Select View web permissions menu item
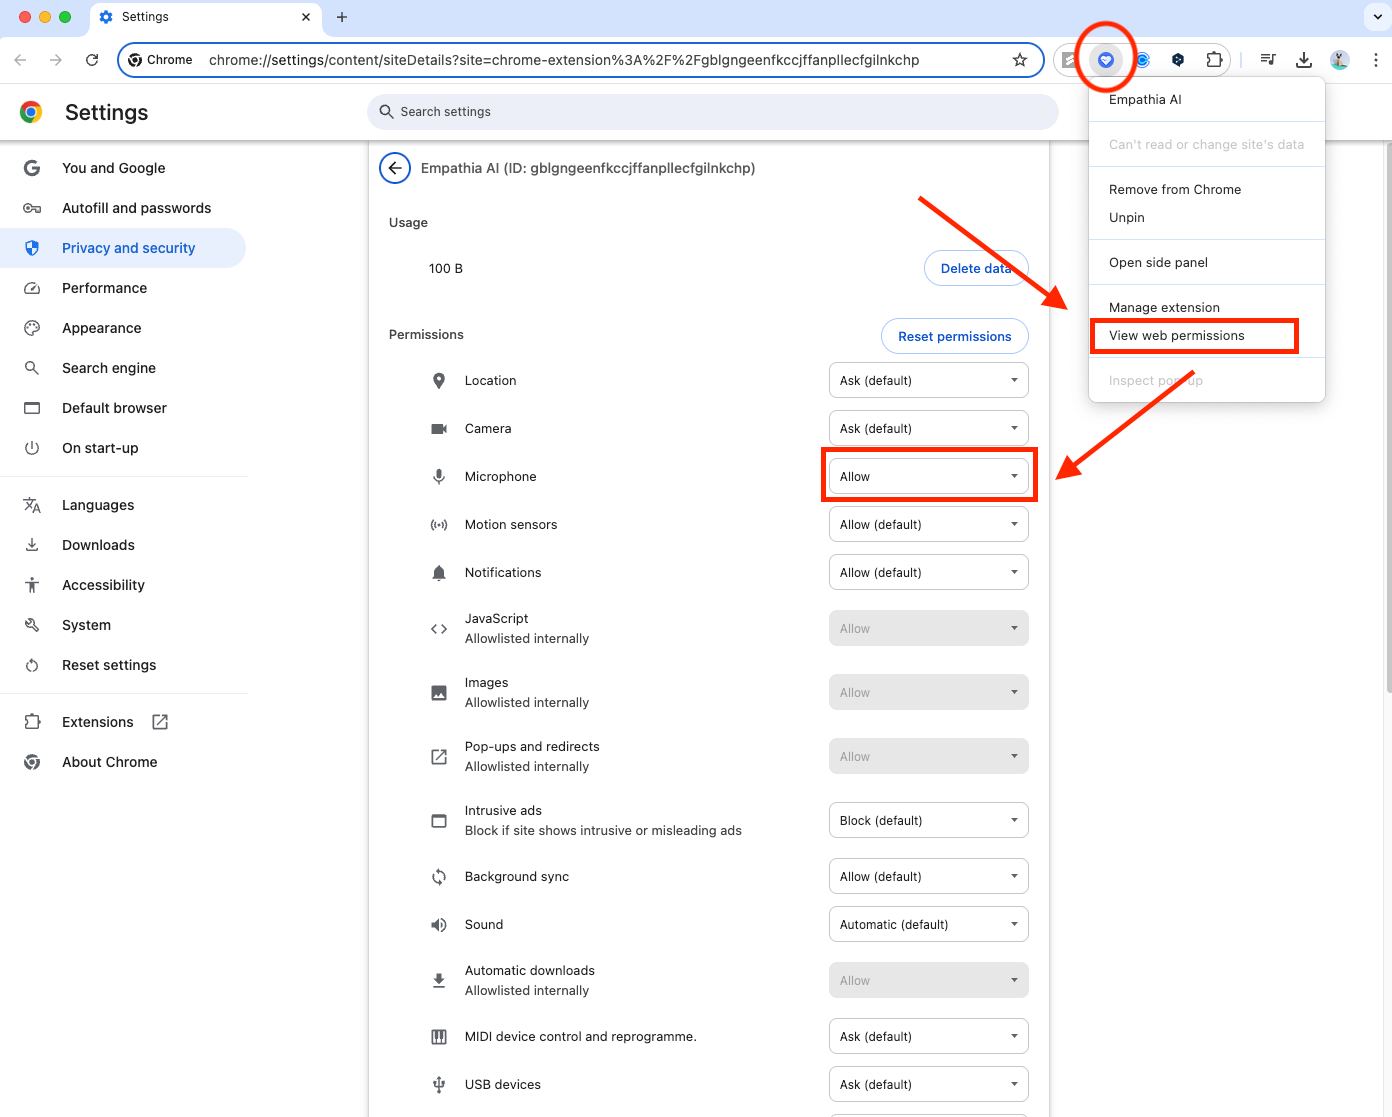 (1207, 336)
